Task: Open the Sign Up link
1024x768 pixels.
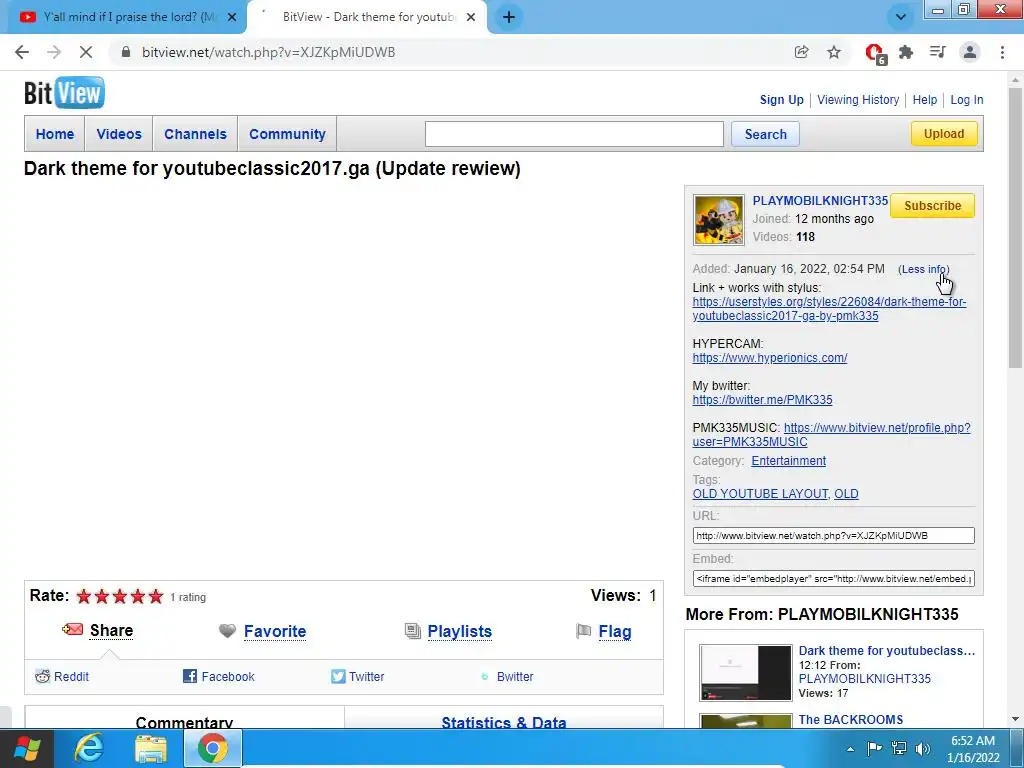Action: click(x=782, y=100)
